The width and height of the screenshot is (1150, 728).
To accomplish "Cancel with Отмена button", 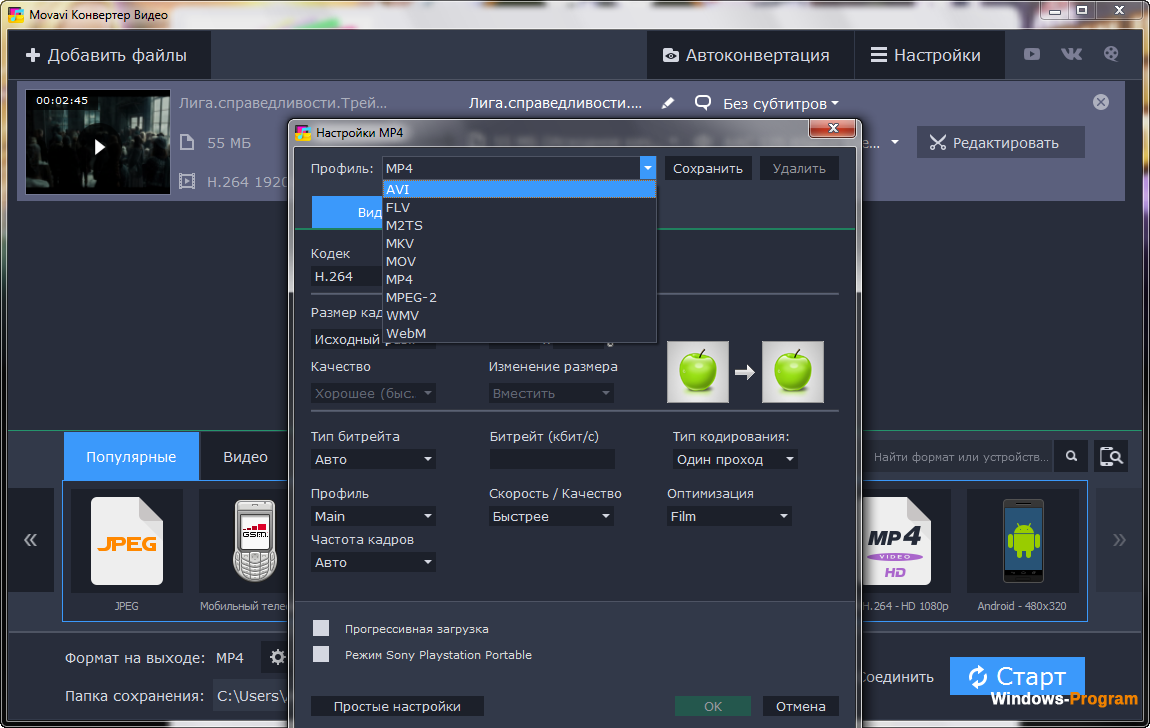I will click(x=800, y=706).
